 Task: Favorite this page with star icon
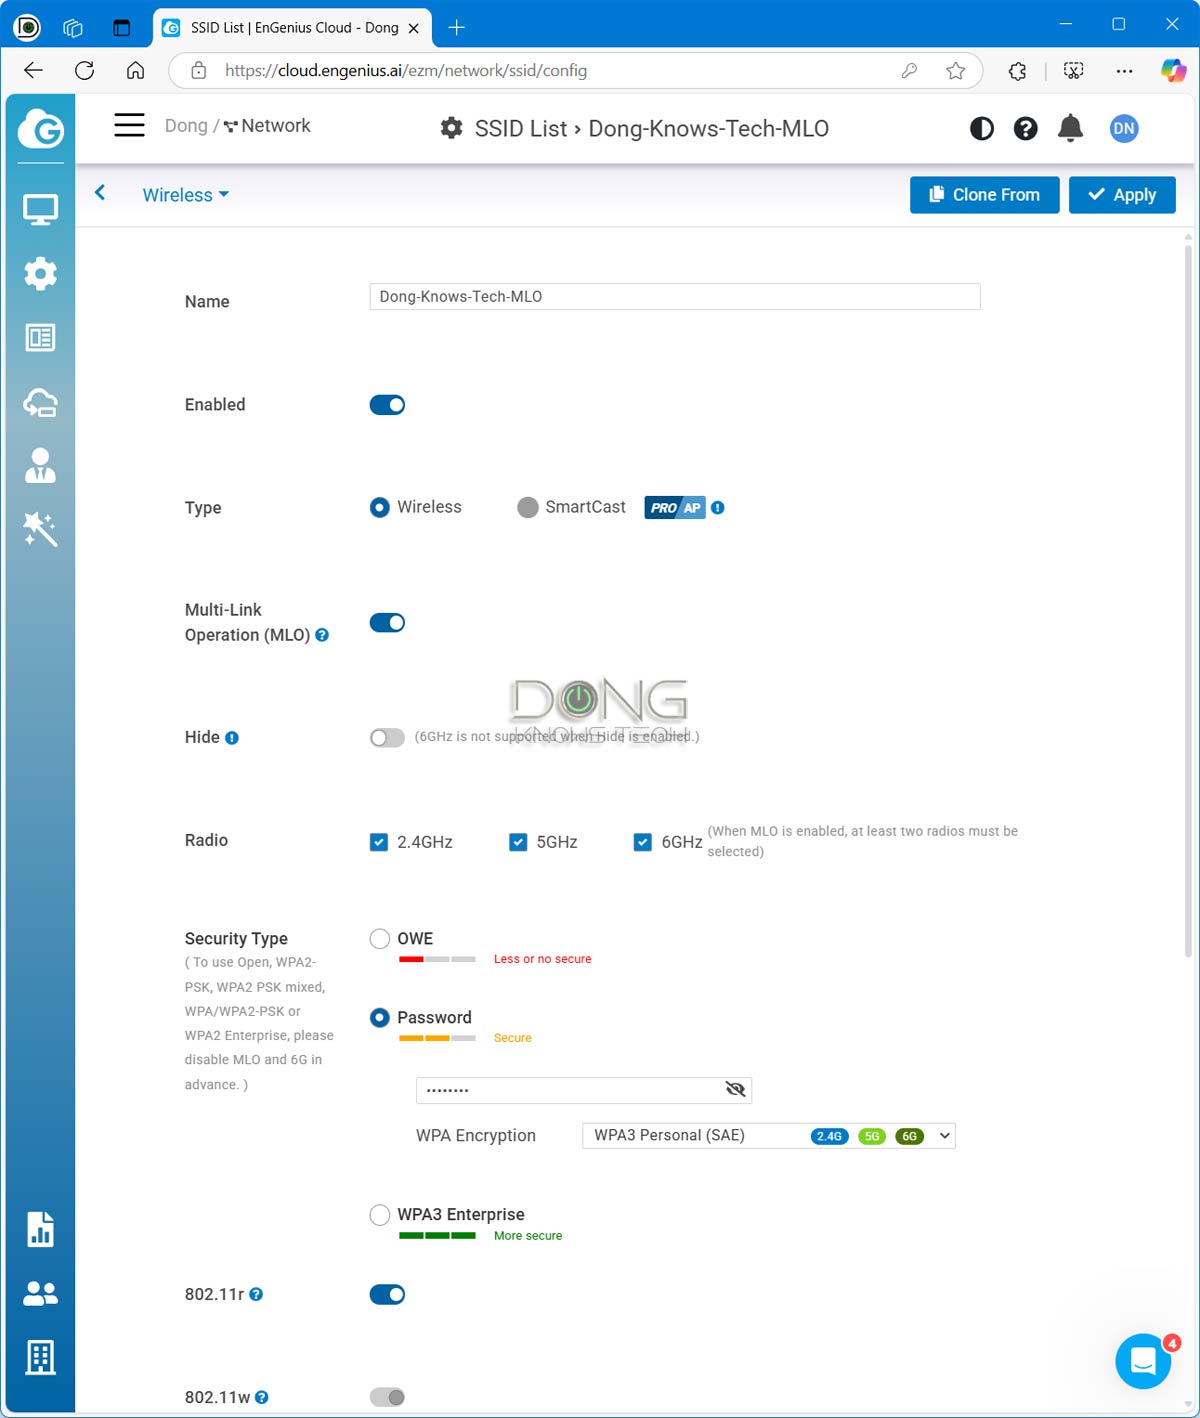click(956, 71)
